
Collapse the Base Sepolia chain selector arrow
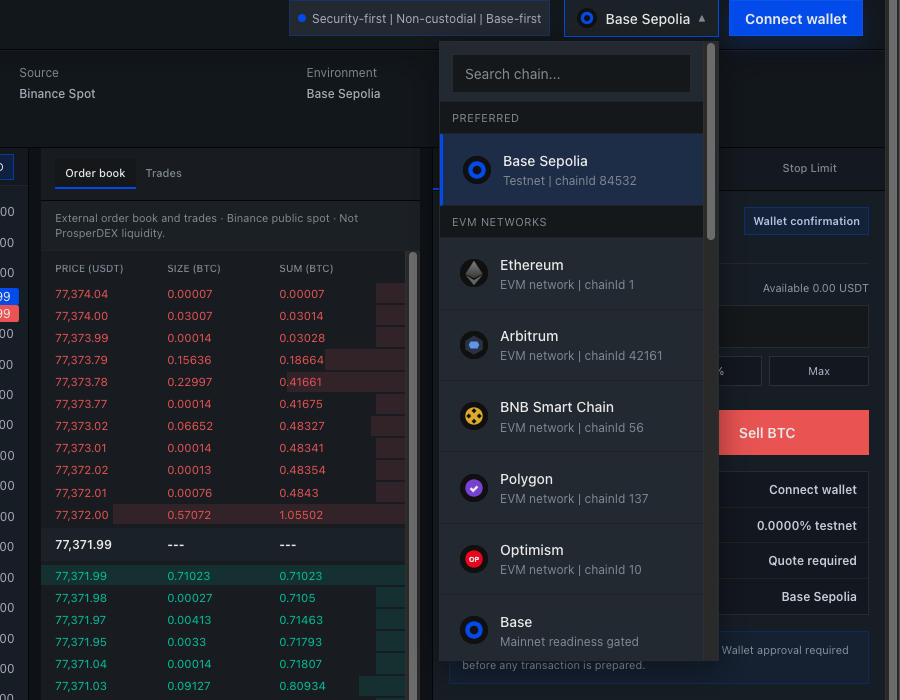point(701,19)
